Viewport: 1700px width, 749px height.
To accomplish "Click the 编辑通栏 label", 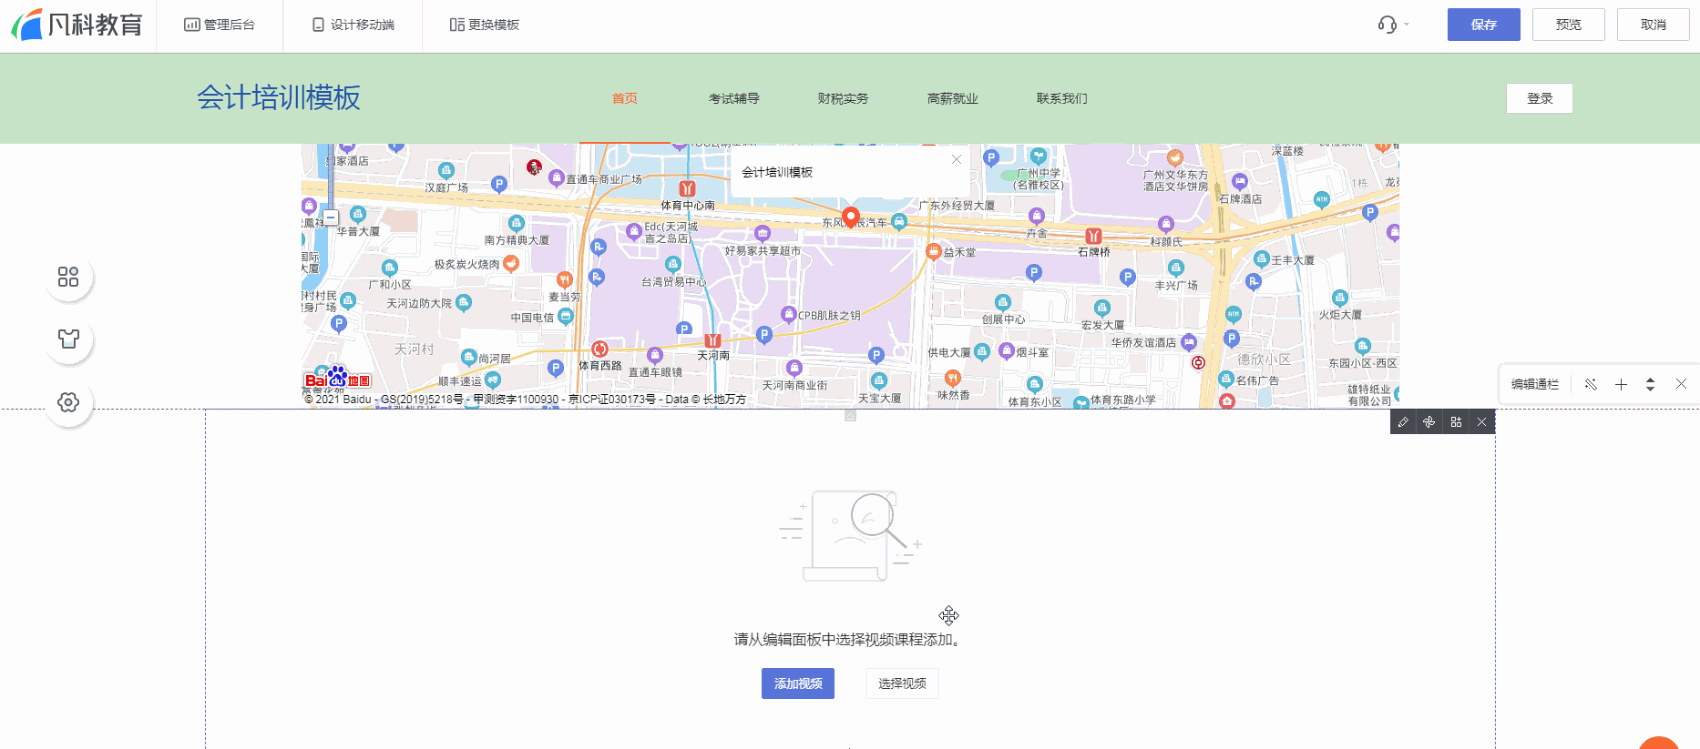I will coord(1535,384).
